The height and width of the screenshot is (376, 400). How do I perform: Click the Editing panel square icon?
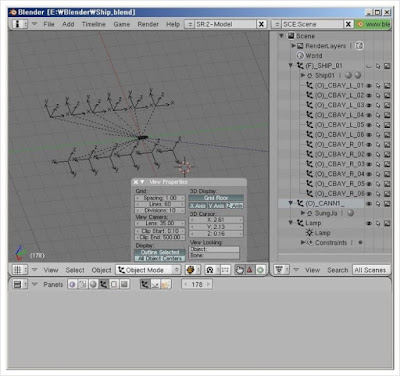114,284
